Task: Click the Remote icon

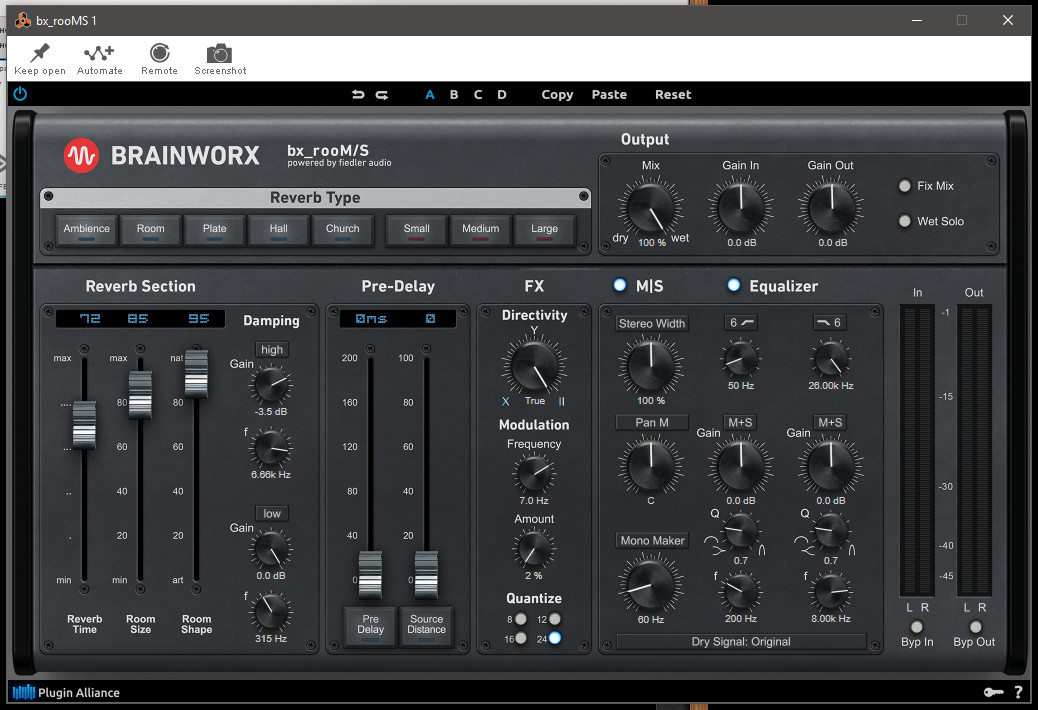Action: tap(160, 53)
